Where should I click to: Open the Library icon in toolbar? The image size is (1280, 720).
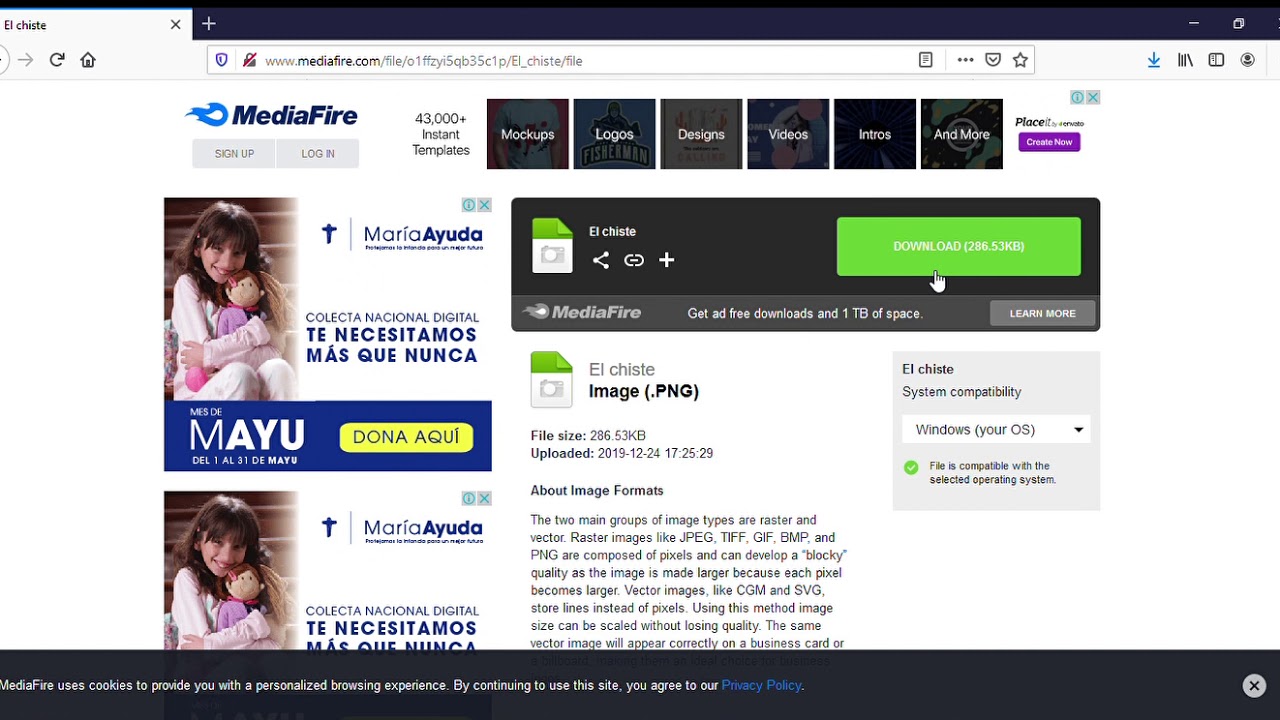[x=1185, y=60]
